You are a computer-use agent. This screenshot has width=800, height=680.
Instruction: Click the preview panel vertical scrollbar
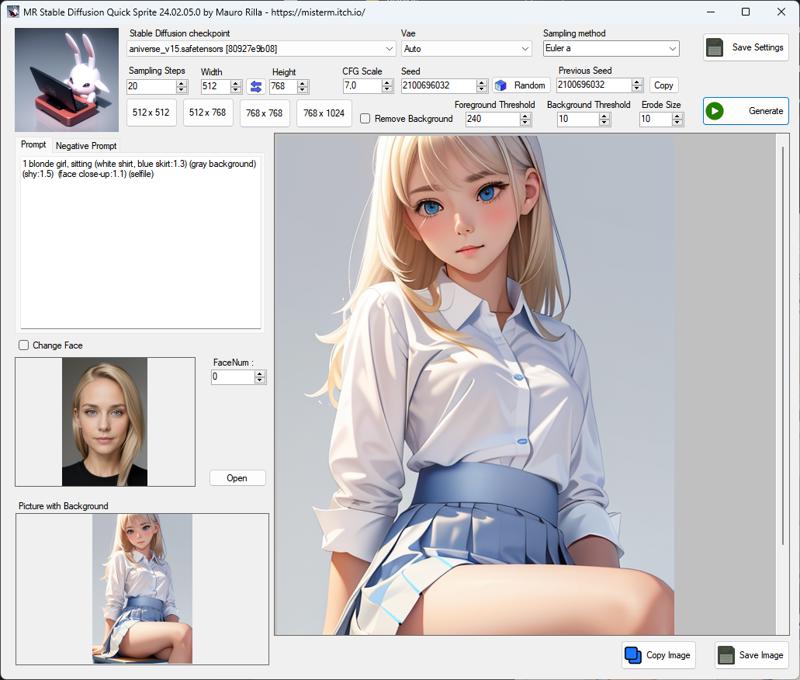[x=783, y=344]
